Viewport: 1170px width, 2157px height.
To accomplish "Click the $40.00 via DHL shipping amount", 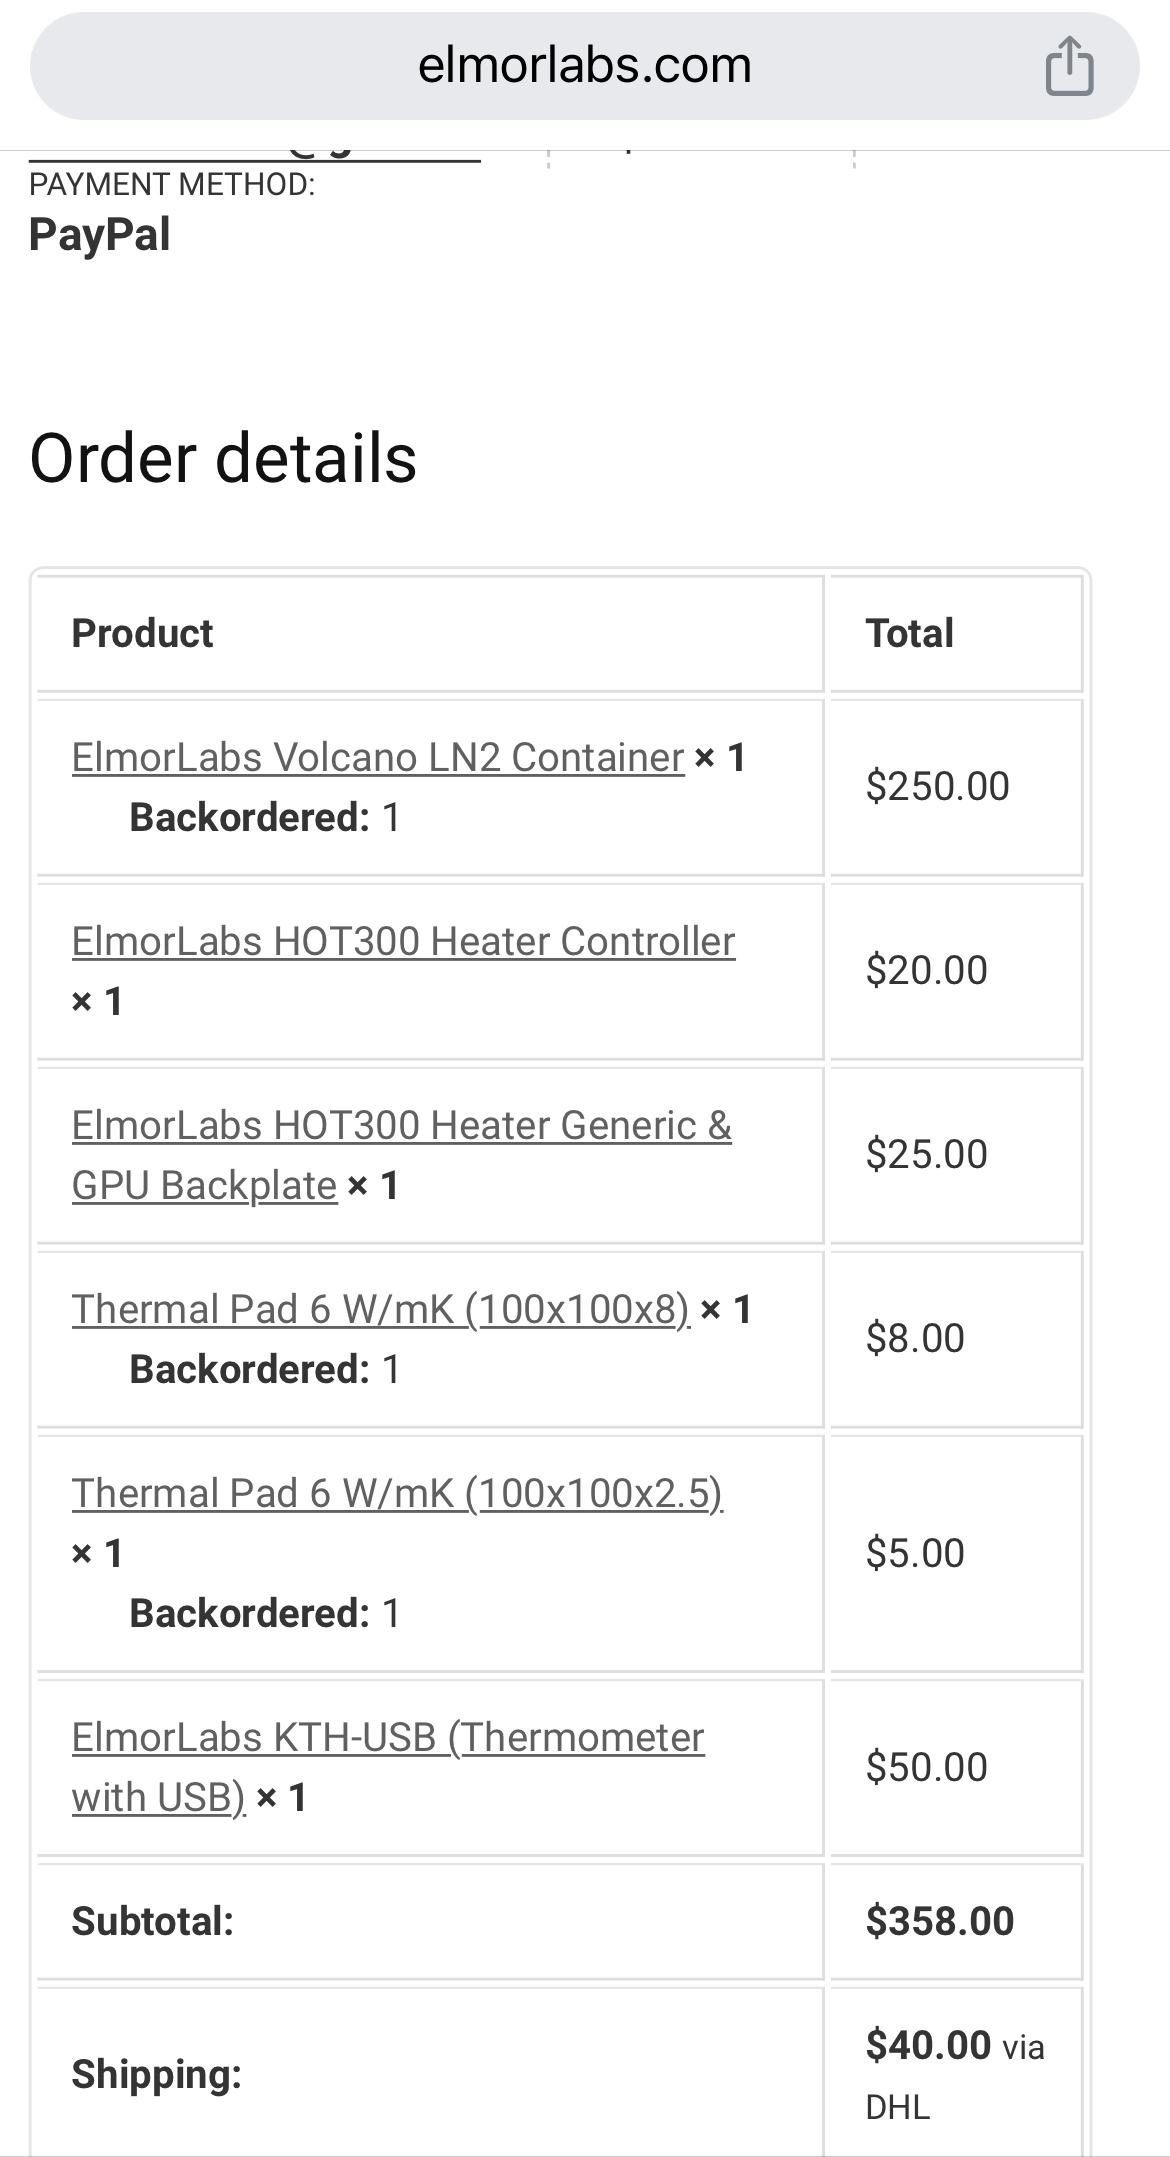I will coord(955,2075).
